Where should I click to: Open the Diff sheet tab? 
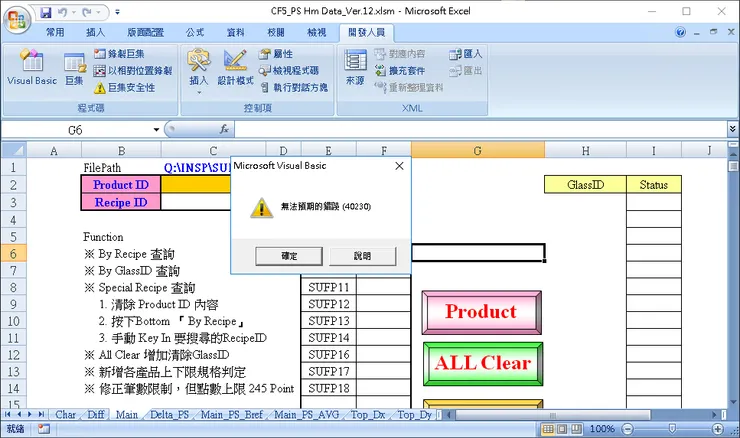point(96,414)
